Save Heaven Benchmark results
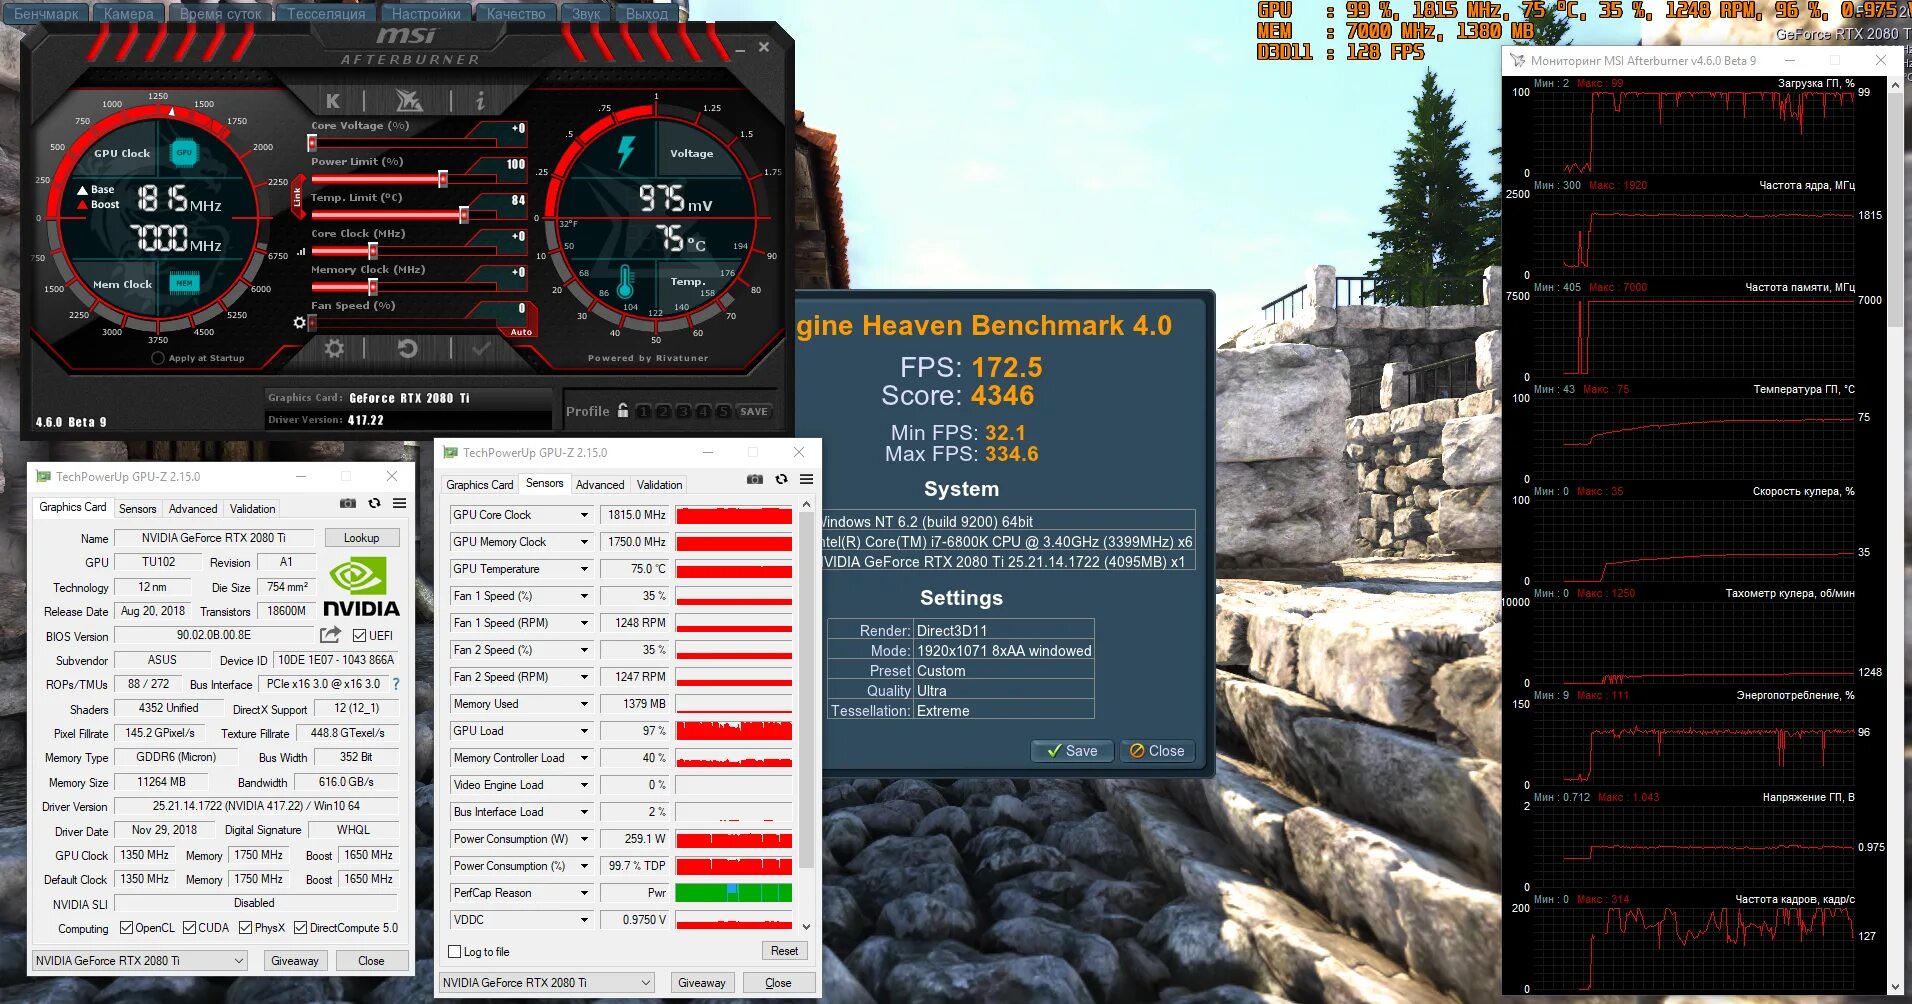Screen dimensions: 1912x1004 click(x=1072, y=751)
